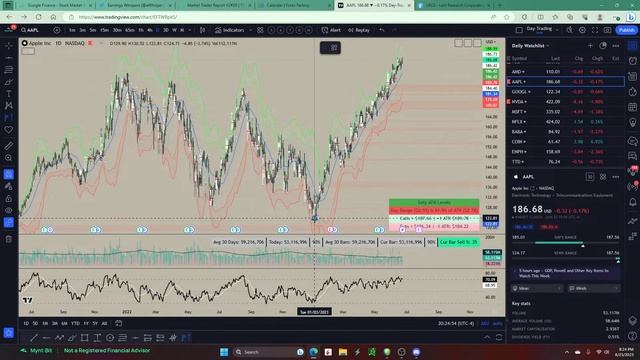The width and height of the screenshot is (640, 360).
Task: Select the ruler measure tool
Action: pos(9,146)
